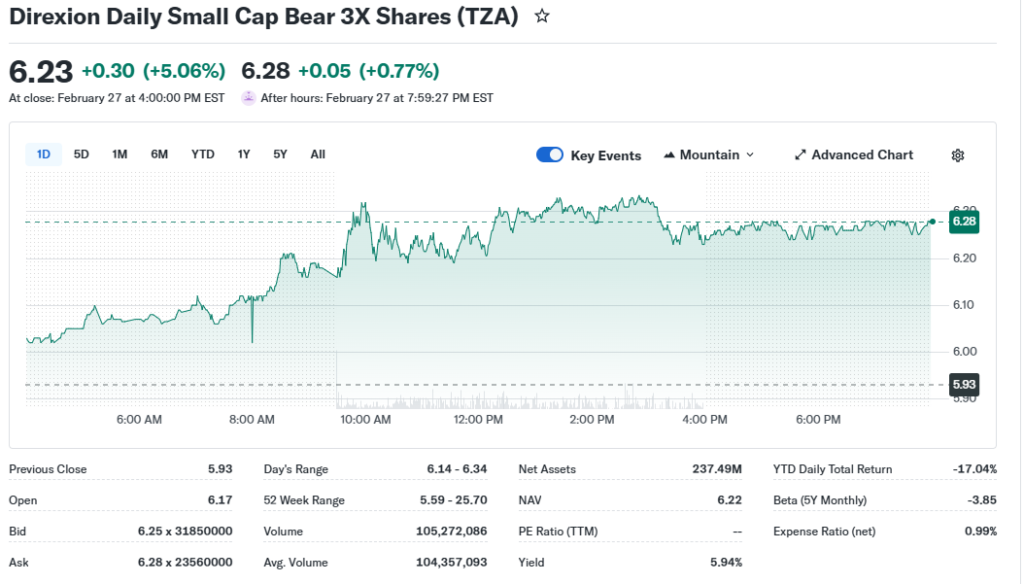1024x584 pixels.
Task: Select the 1M range tab
Action: pyautogui.click(x=120, y=154)
